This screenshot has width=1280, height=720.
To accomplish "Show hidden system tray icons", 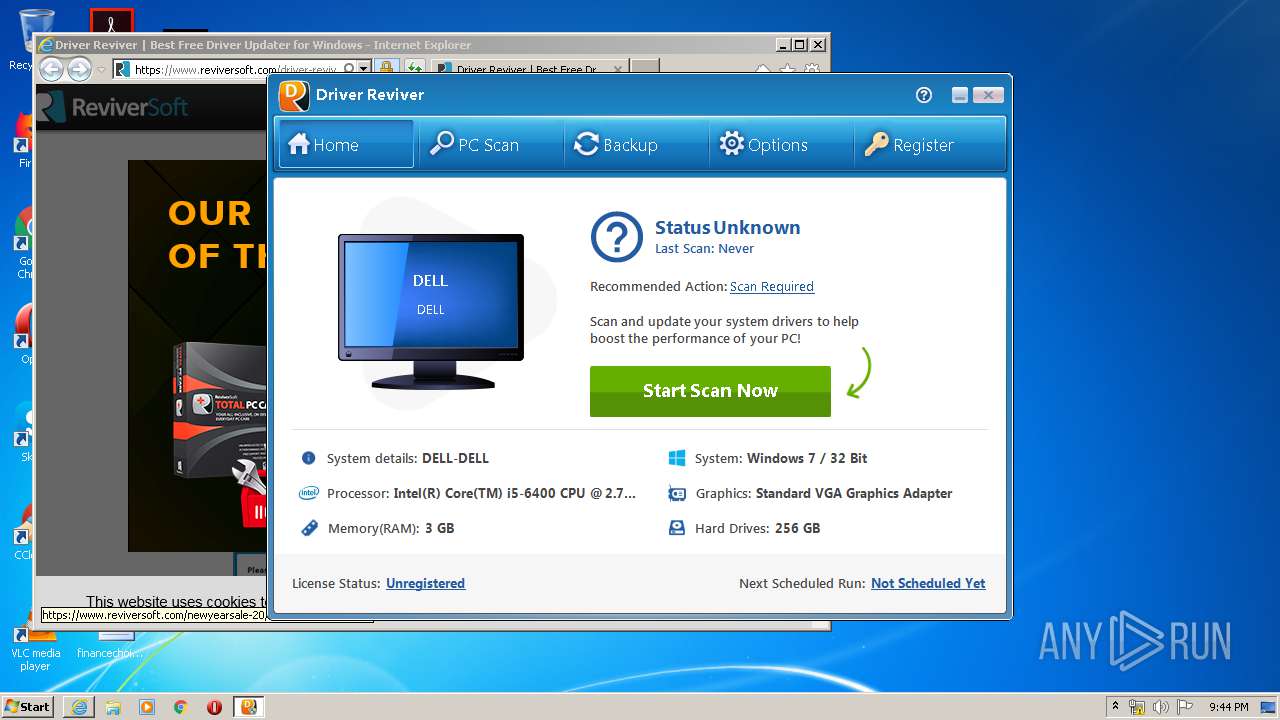I will [x=1115, y=707].
